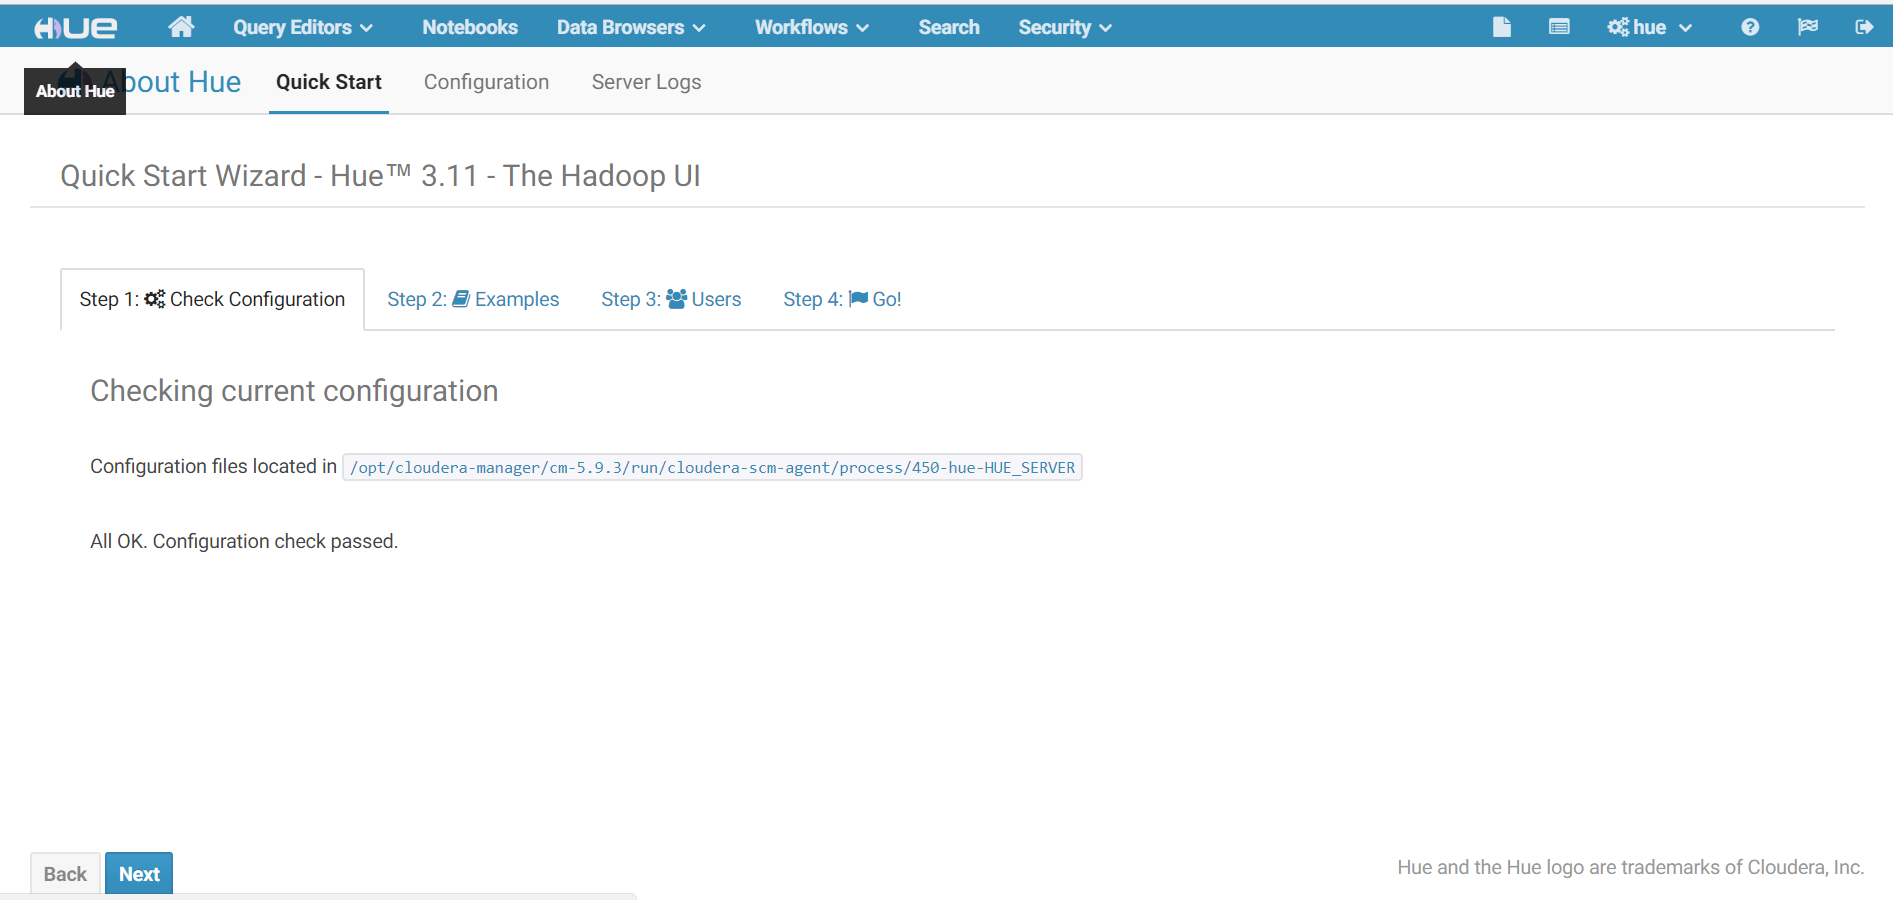Switch to the Server Logs tab
Image resolution: width=1893 pixels, height=900 pixels.
[646, 82]
